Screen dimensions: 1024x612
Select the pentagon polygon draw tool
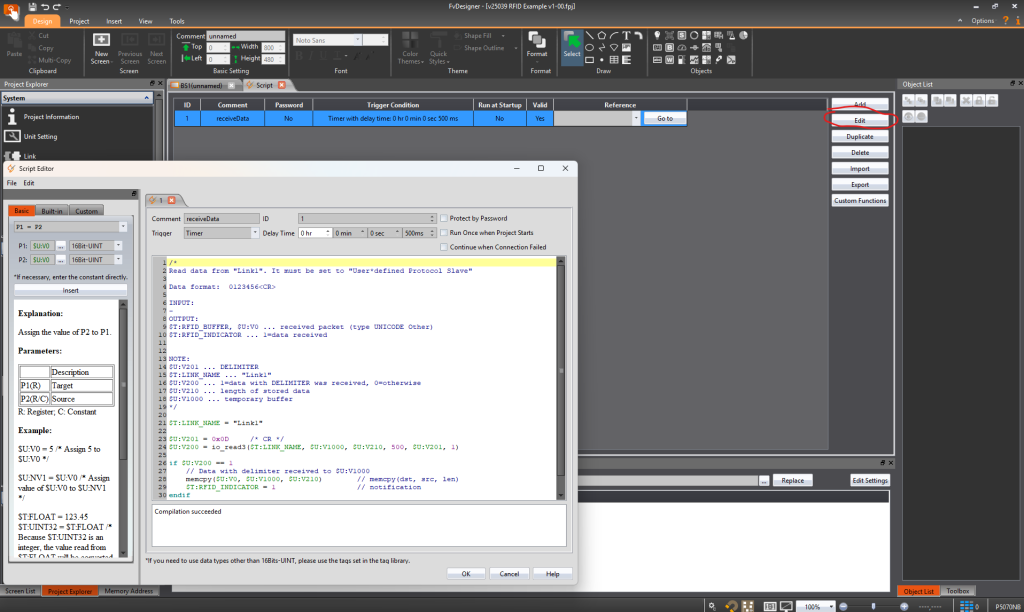pos(604,35)
